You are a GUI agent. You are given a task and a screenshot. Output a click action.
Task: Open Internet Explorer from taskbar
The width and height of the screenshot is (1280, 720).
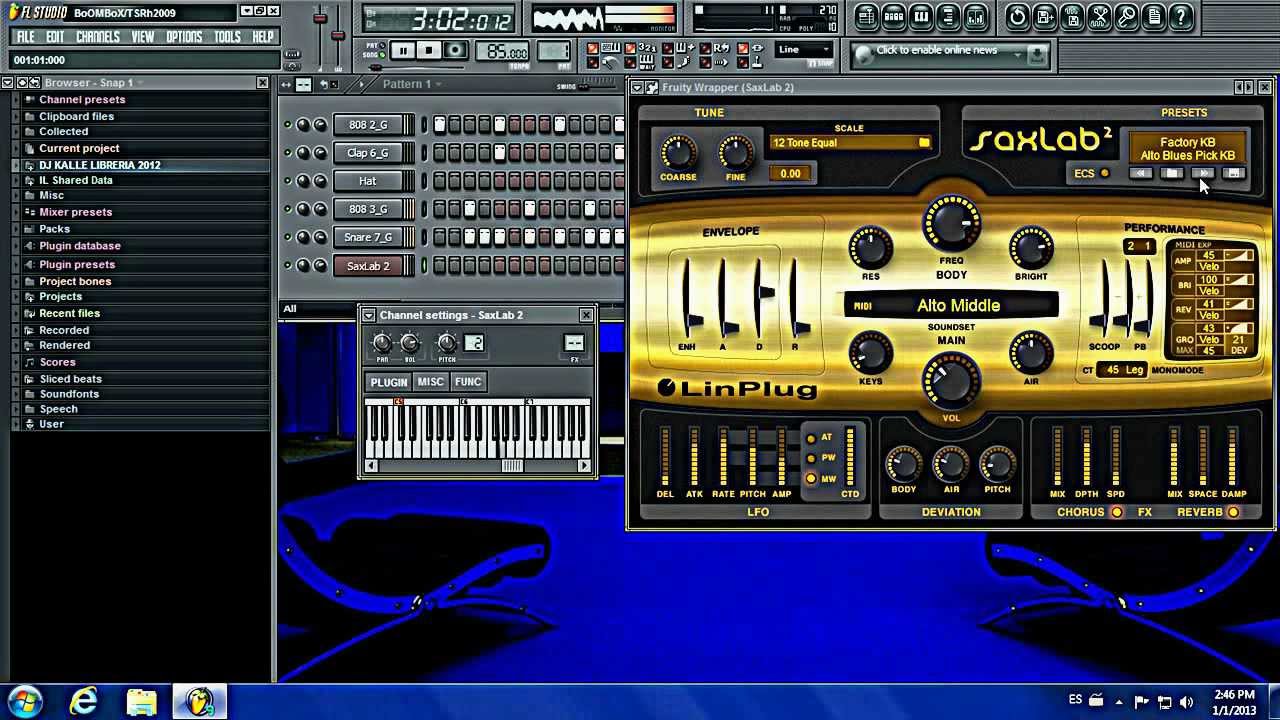(84, 701)
